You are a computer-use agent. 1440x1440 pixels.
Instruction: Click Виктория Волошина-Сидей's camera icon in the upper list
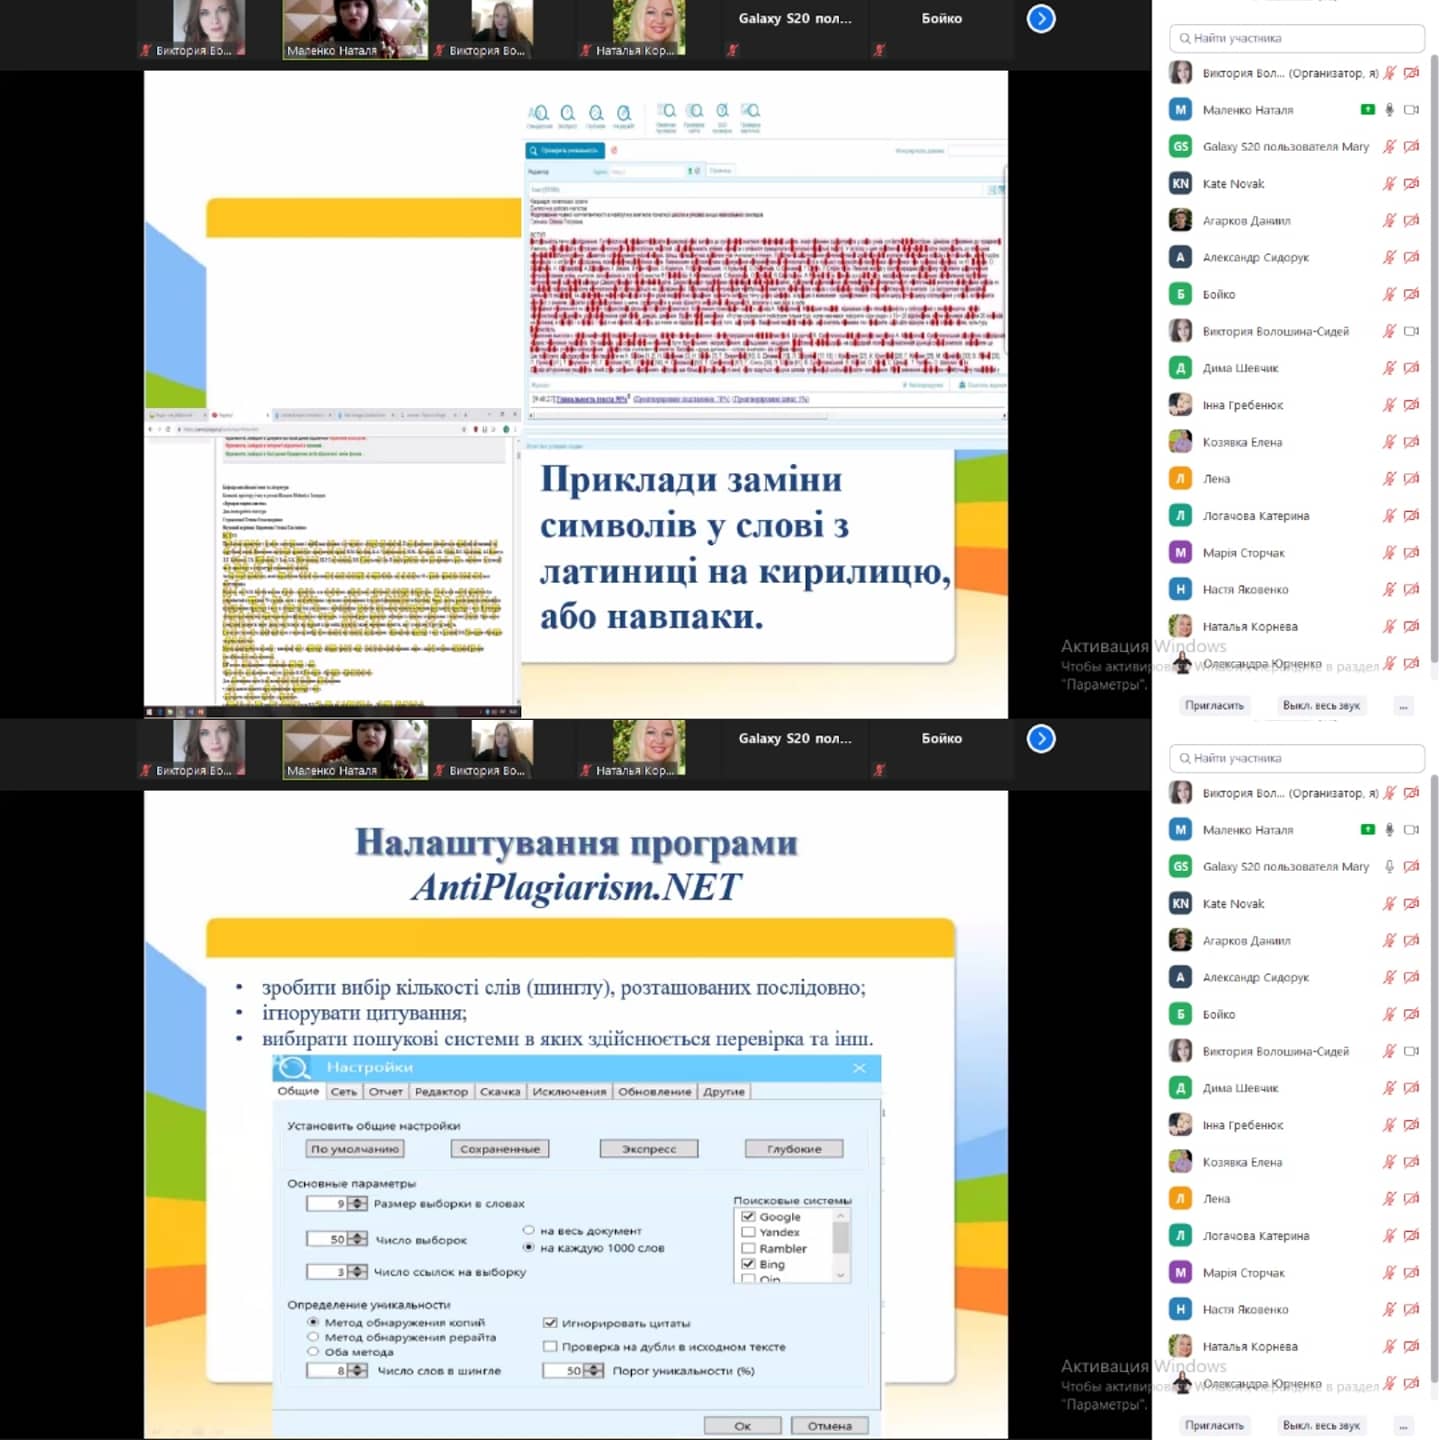coord(1411,331)
